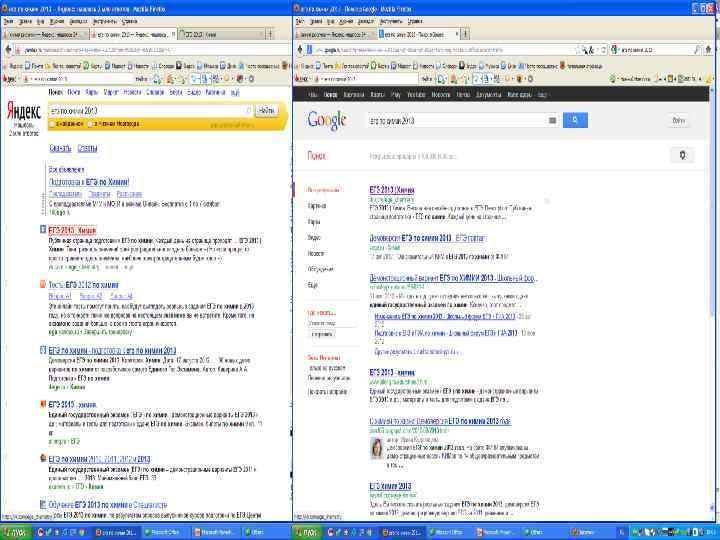The image size is (720, 540).
Task: Open Закладки menu in left Firefox window
Action: click(x=78, y=21)
